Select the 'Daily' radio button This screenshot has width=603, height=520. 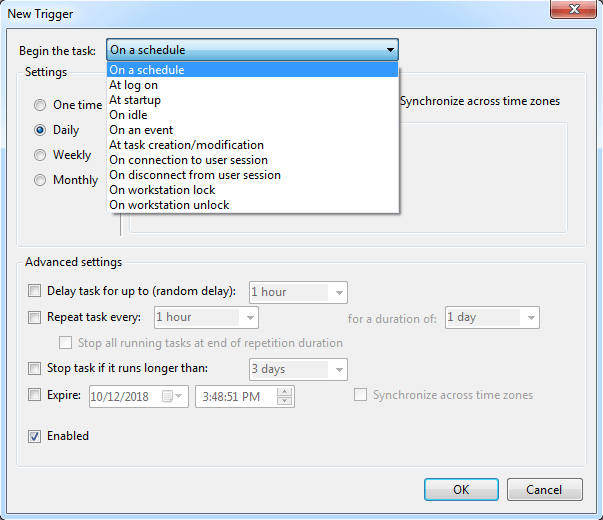click(40, 130)
